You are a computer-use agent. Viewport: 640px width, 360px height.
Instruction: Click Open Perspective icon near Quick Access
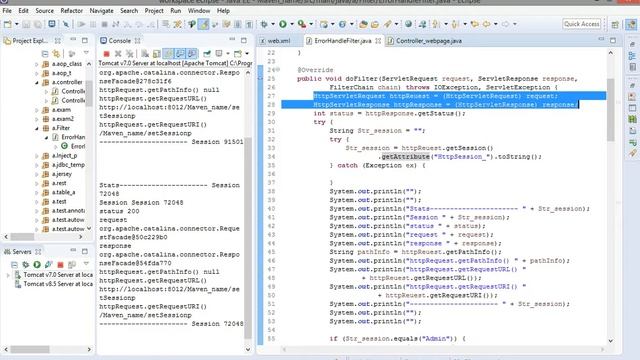pos(615,24)
